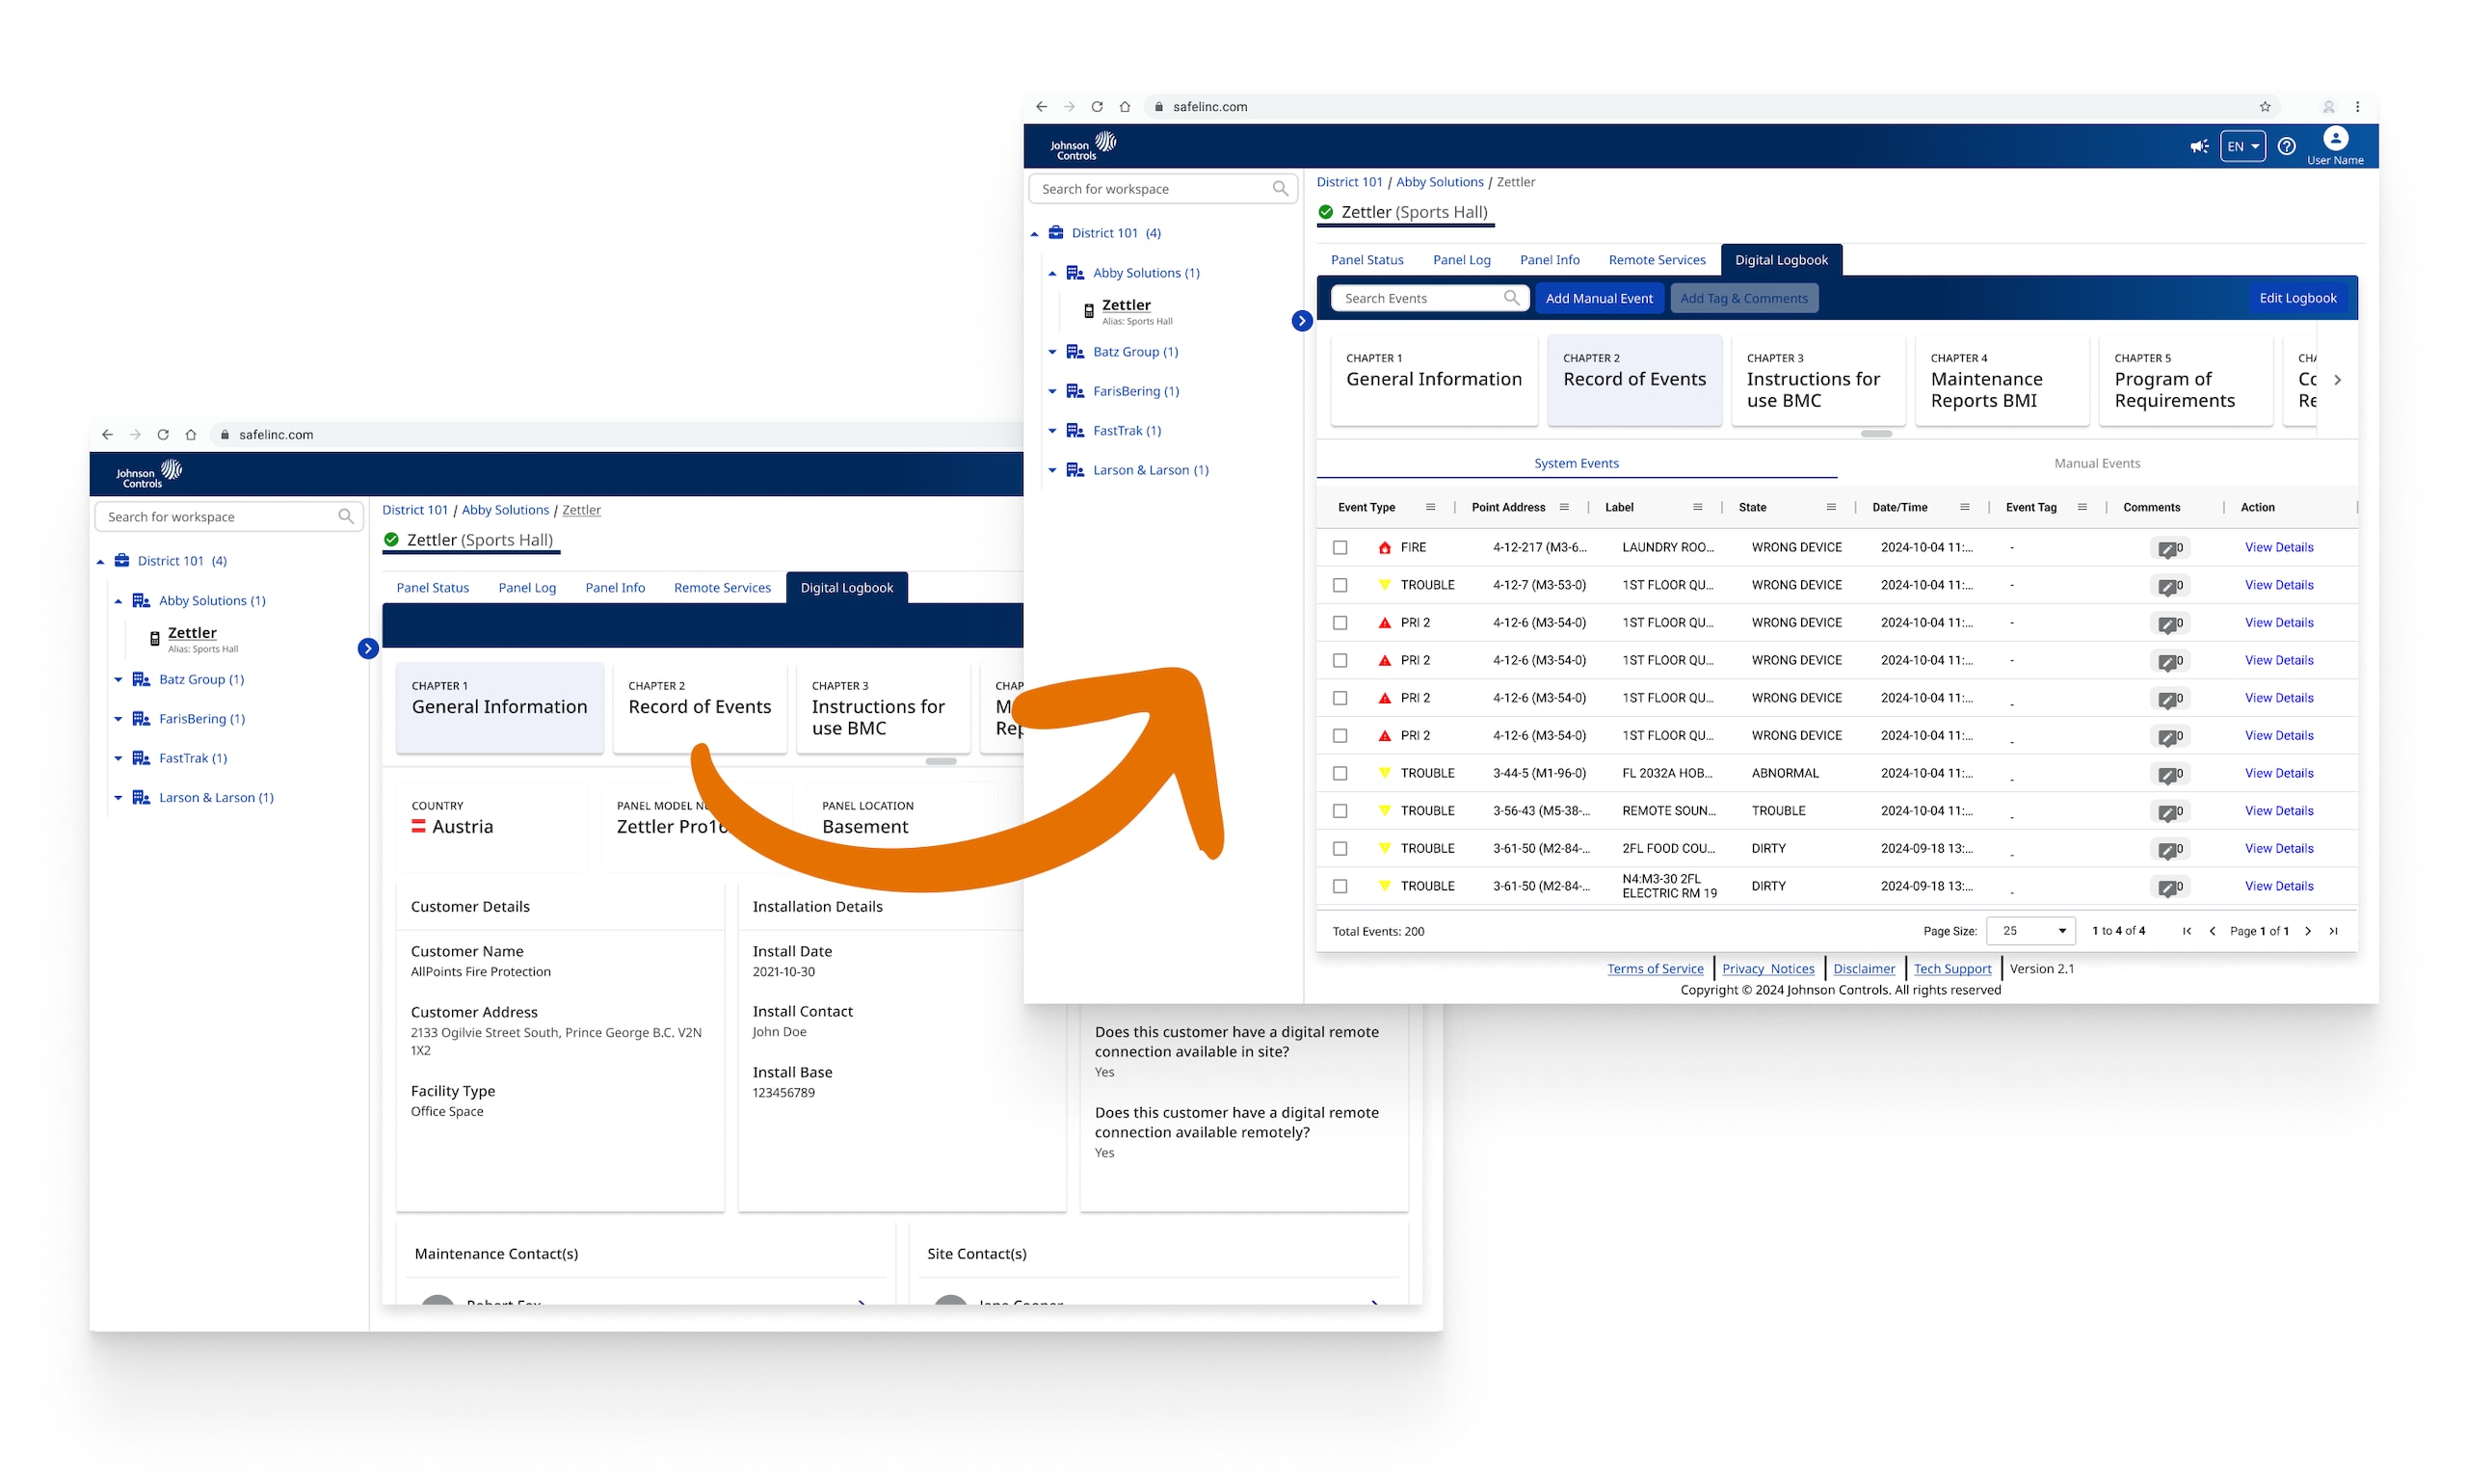This screenshot has height=1484, width=2467.
Task: Collapse District 101 in front sidebar
Action: click(1034, 233)
